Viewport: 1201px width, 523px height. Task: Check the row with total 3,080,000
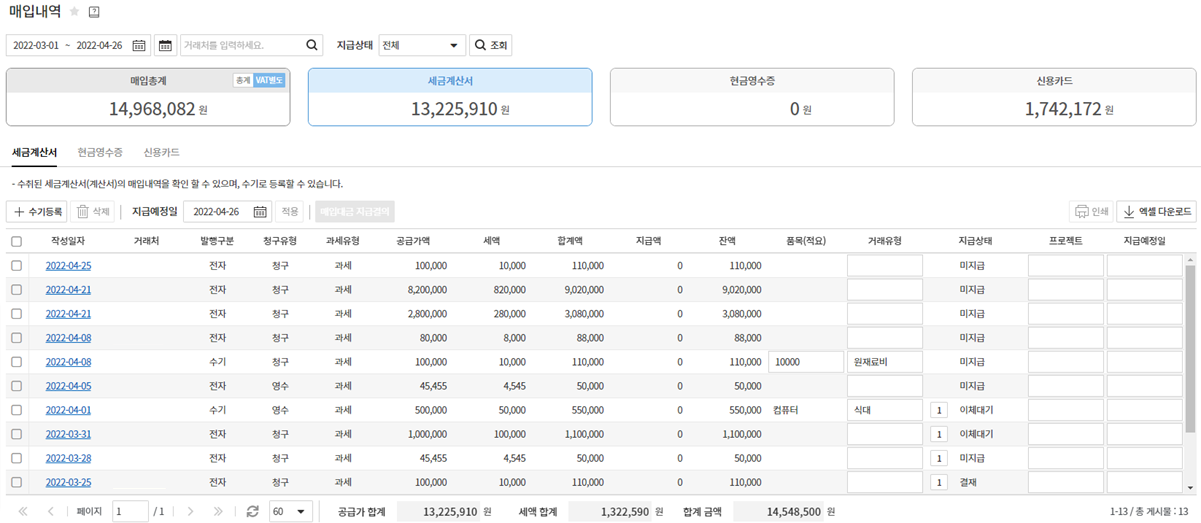pos(16,314)
